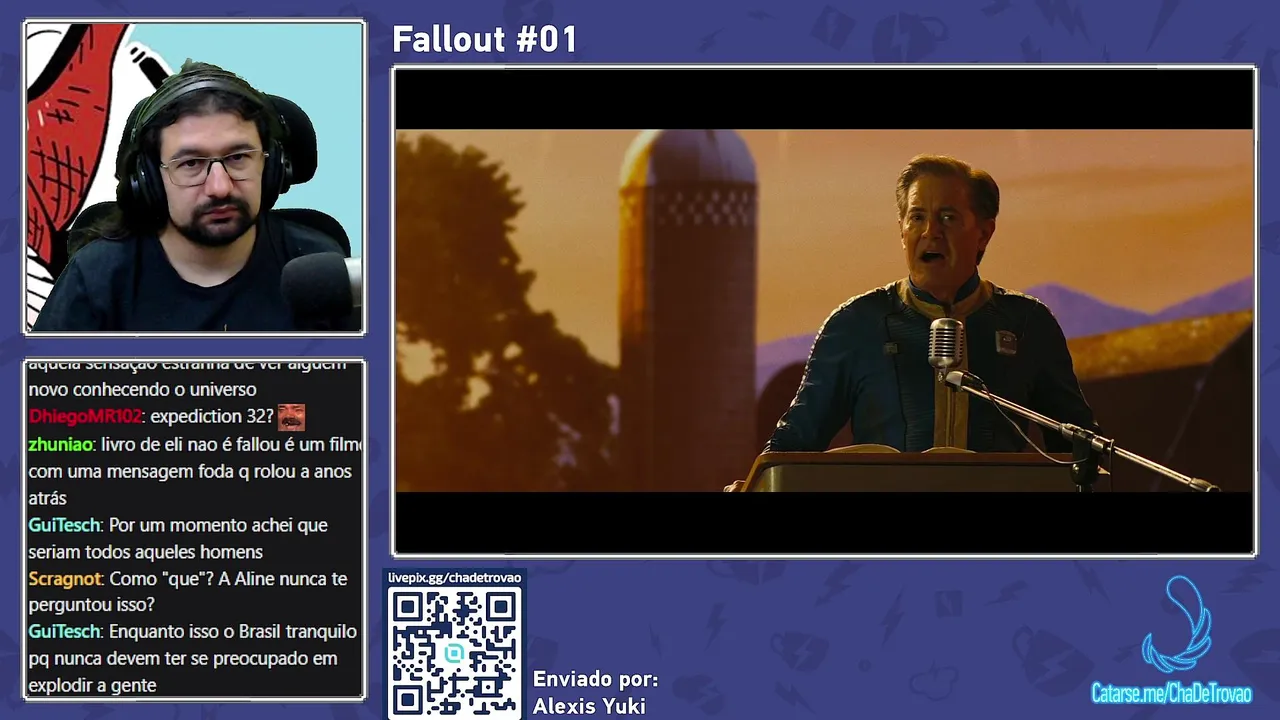Click the text 'novo conhecendo o universo'
Screen dimensions: 1280x720
[x=142, y=390]
